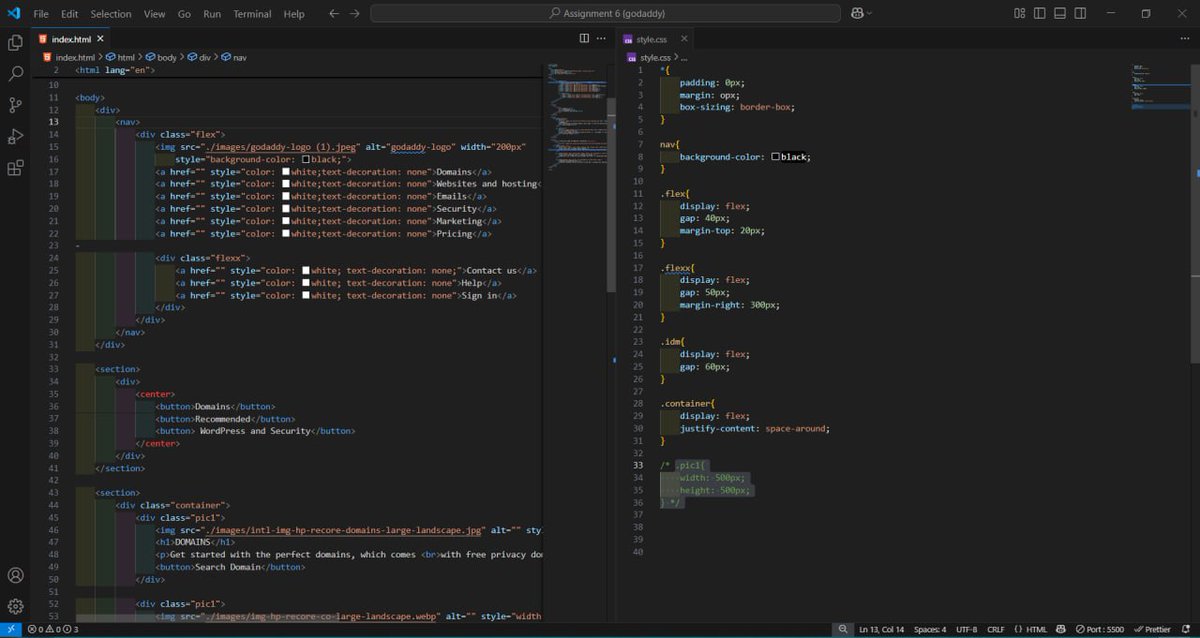Open the Manage gear menu

(15, 606)
